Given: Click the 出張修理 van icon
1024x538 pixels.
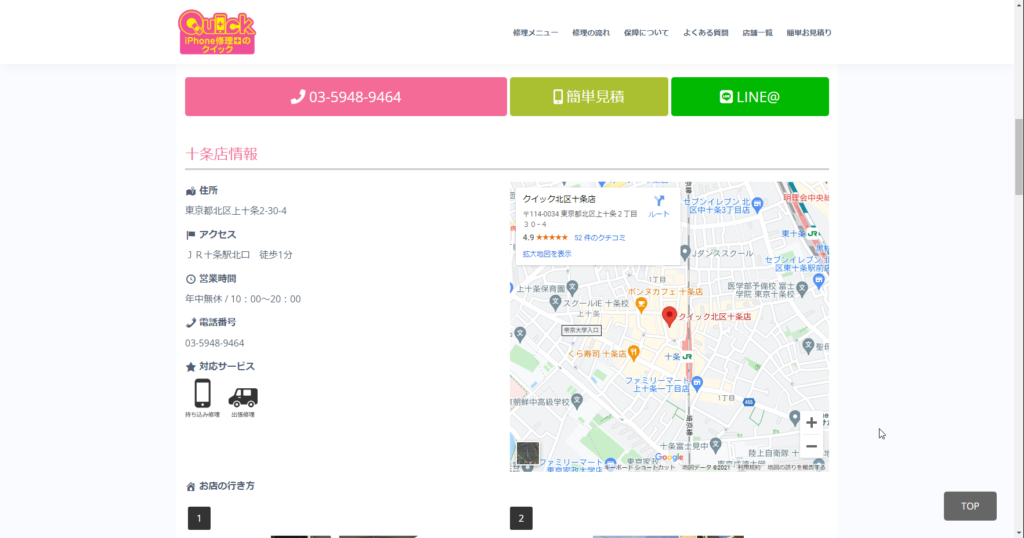Looking at the screenshot, I should 243,397.
